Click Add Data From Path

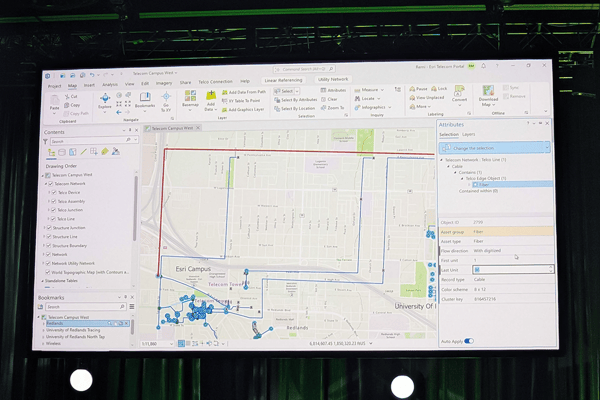[244, 92]
